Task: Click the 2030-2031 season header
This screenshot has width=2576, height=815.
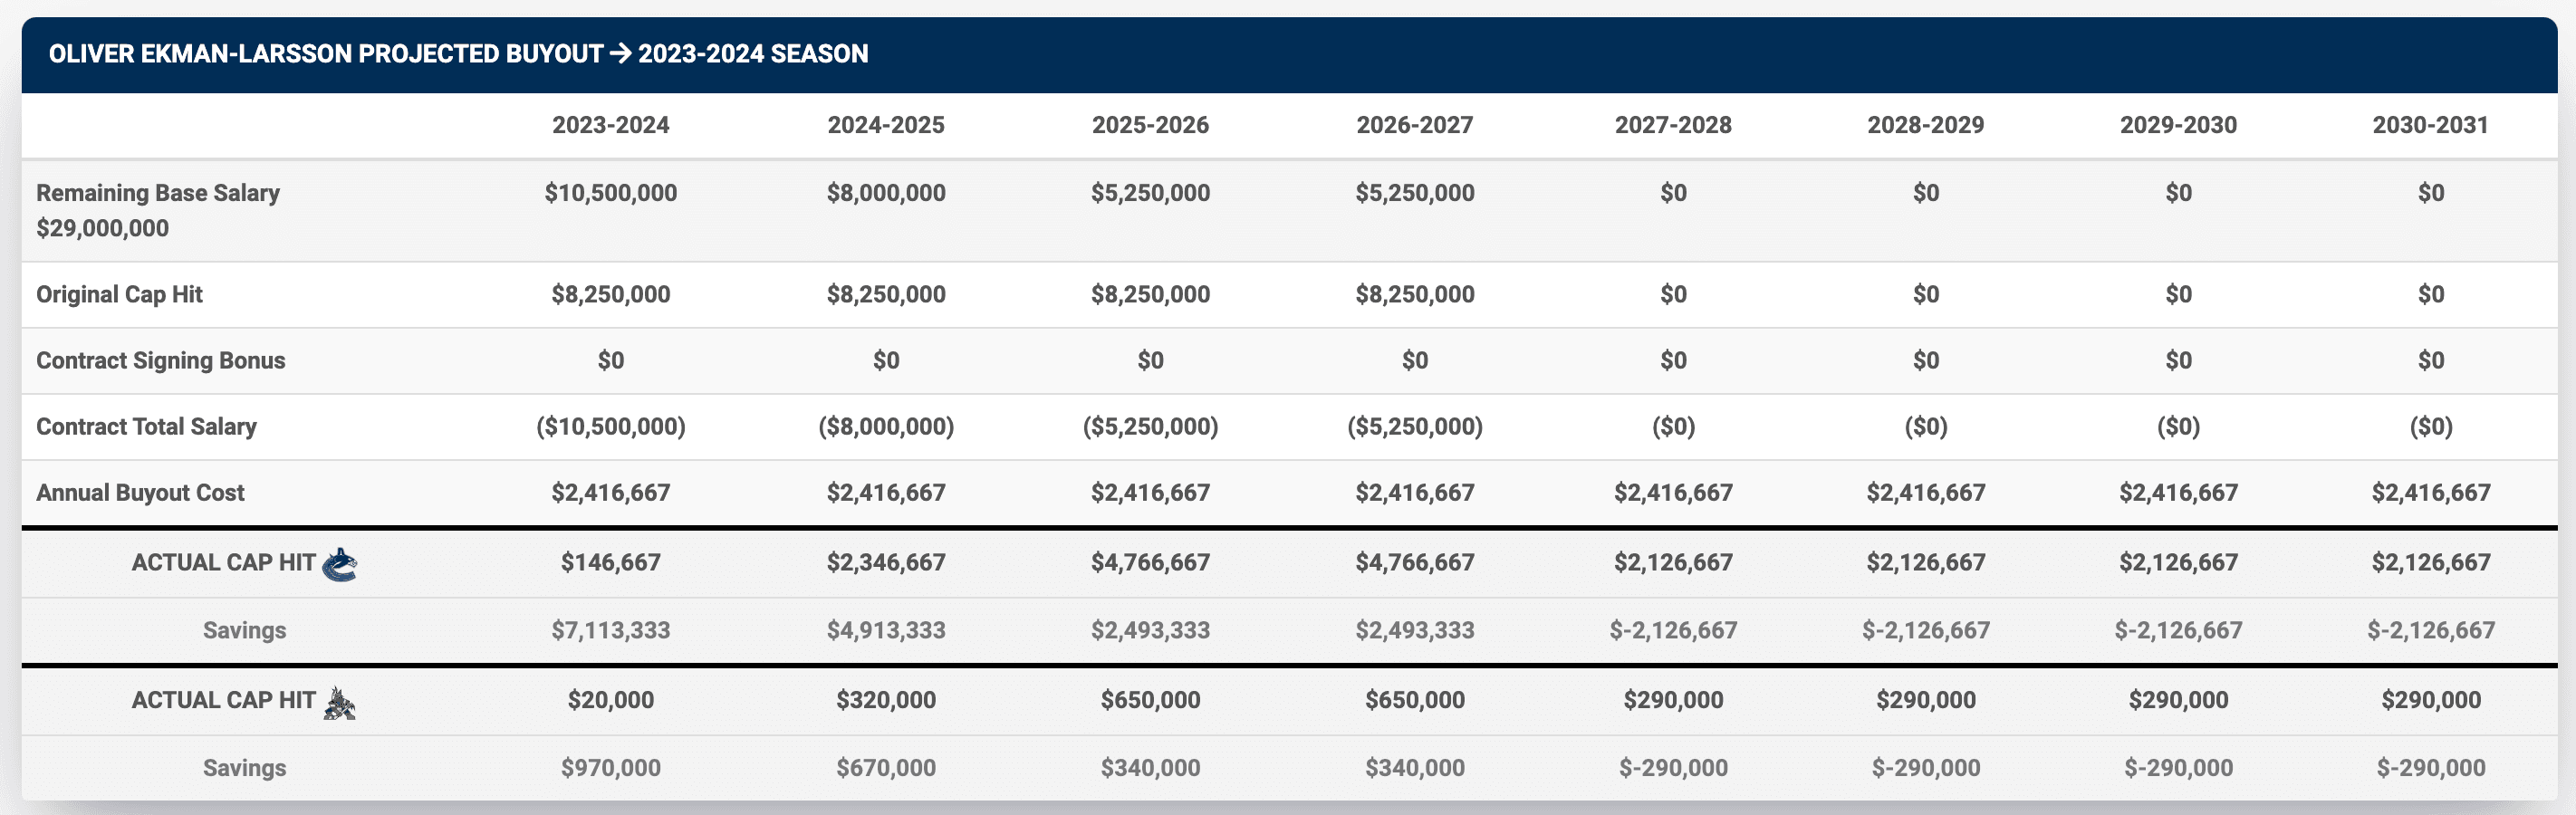Action: pos(2429,125)
